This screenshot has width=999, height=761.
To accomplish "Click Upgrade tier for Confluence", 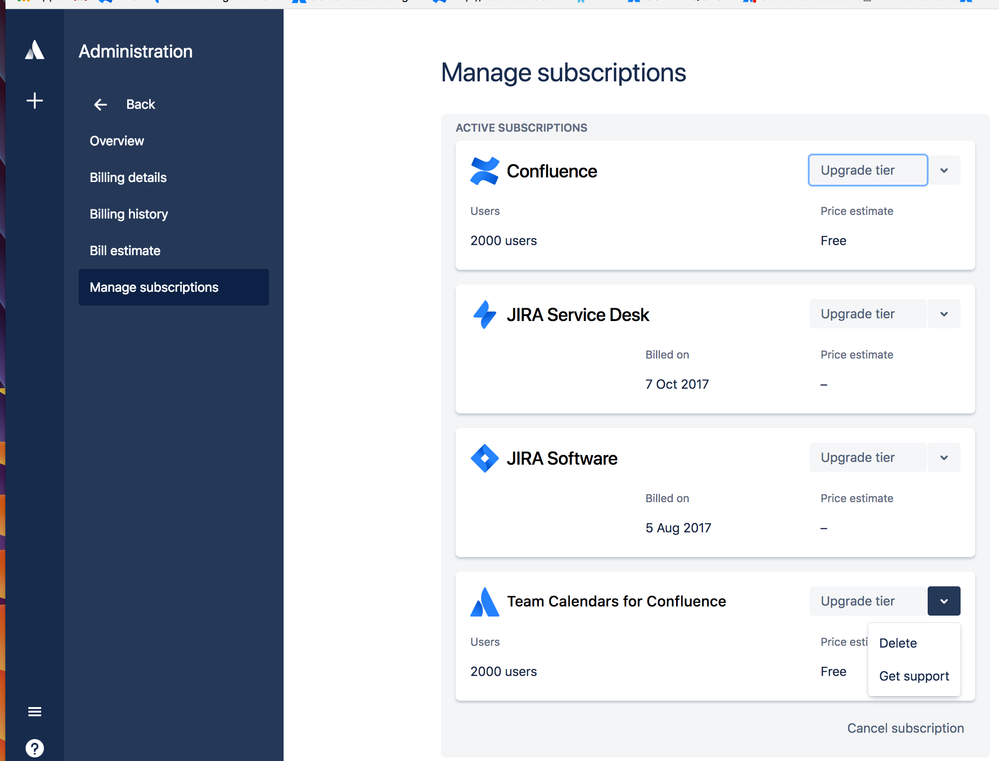I will point(868,170).
